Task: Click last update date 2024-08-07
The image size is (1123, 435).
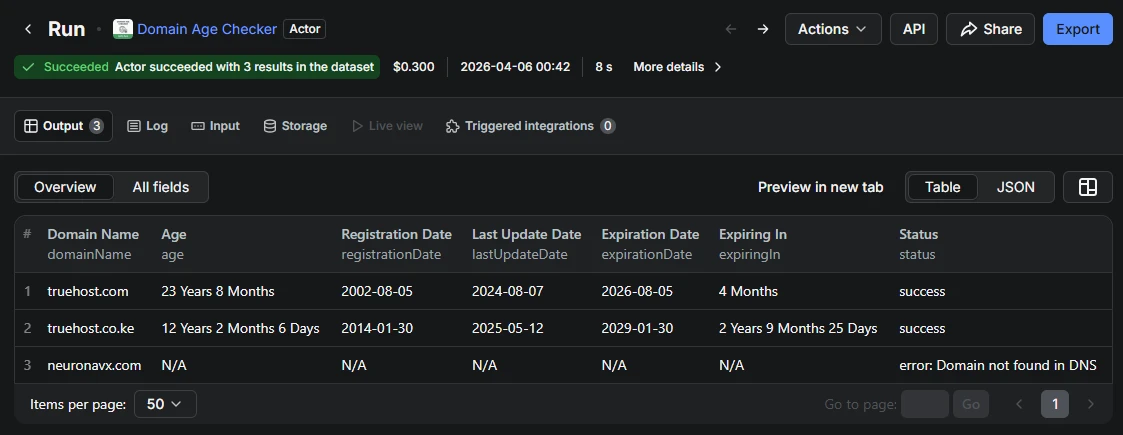Action: pos(508,292)
